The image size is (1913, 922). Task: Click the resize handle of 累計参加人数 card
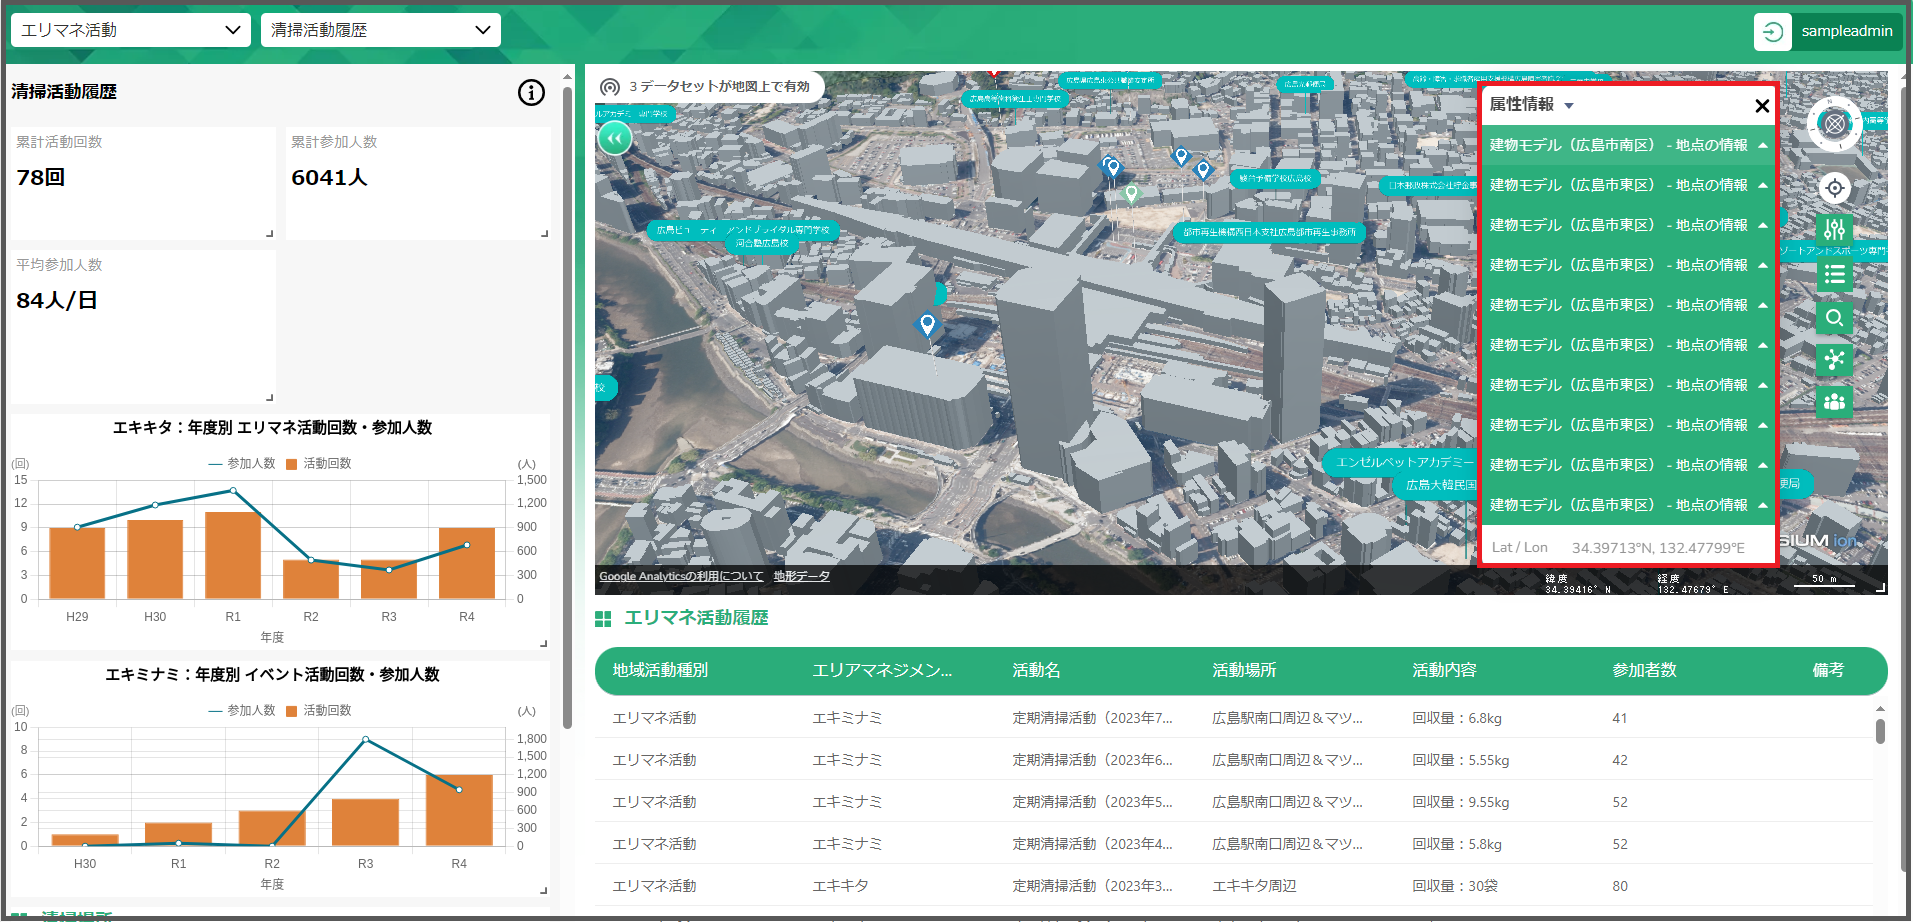click(545, 233)
